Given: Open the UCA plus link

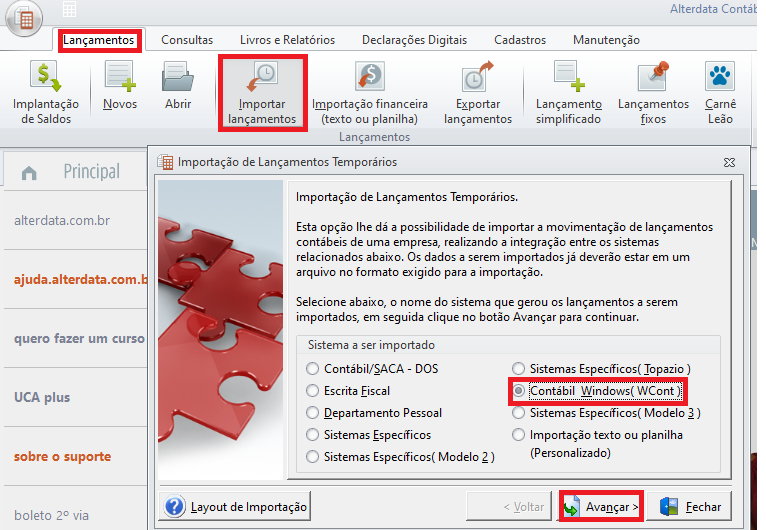Looking at the screenshot, I should tap(42, 398).
